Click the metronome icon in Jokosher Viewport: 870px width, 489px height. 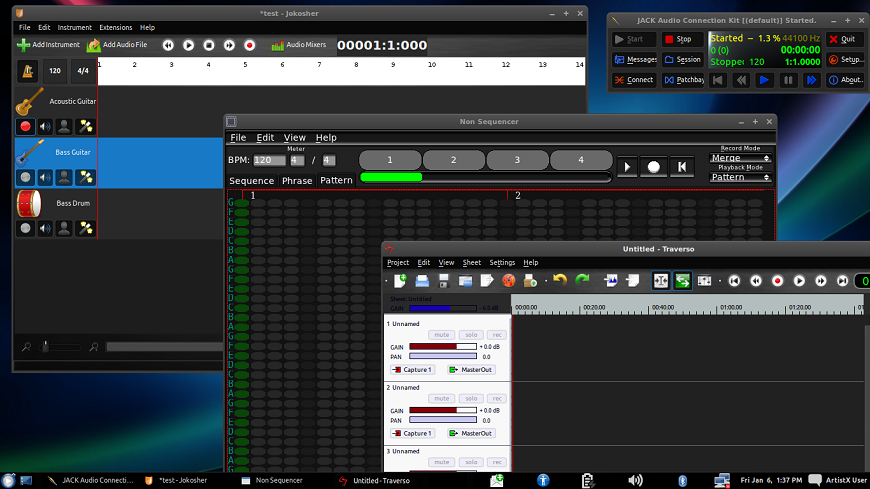tap(26, 71)
